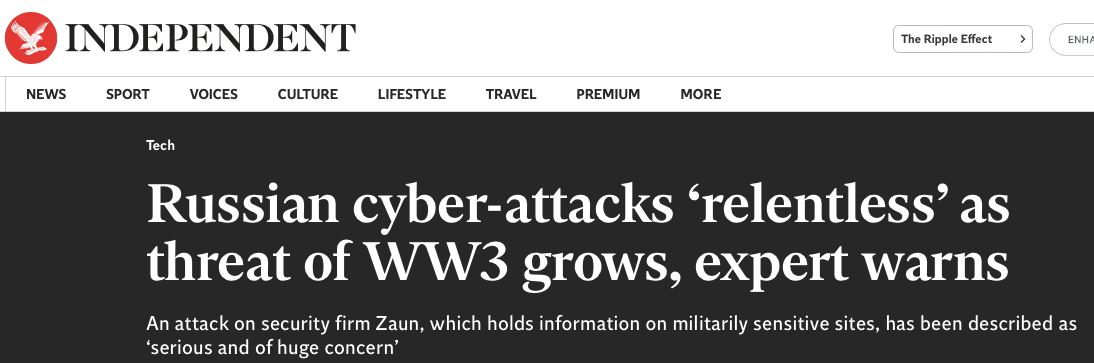Viewport: 1094px width, 363px height.
Task: Go to the SPORT section
Action: pos(128,94)
